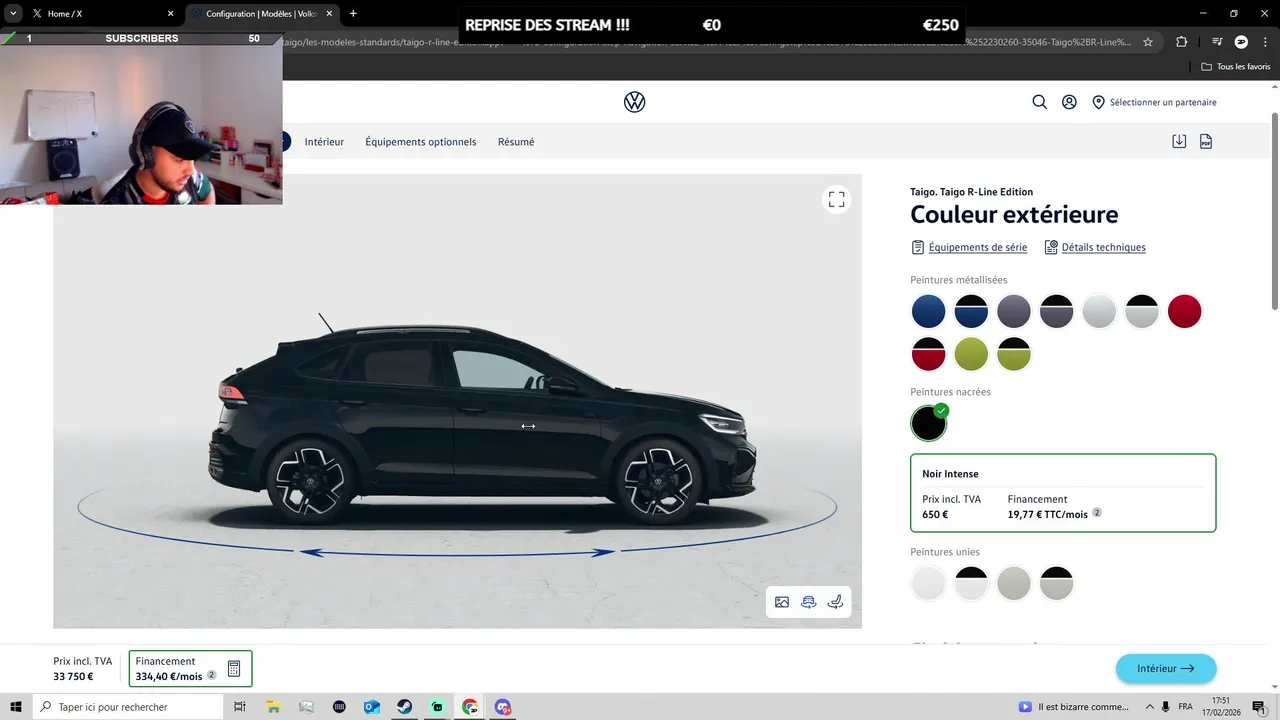Select the Configuration Volkswagen browser tab

[x=262, y=14]
